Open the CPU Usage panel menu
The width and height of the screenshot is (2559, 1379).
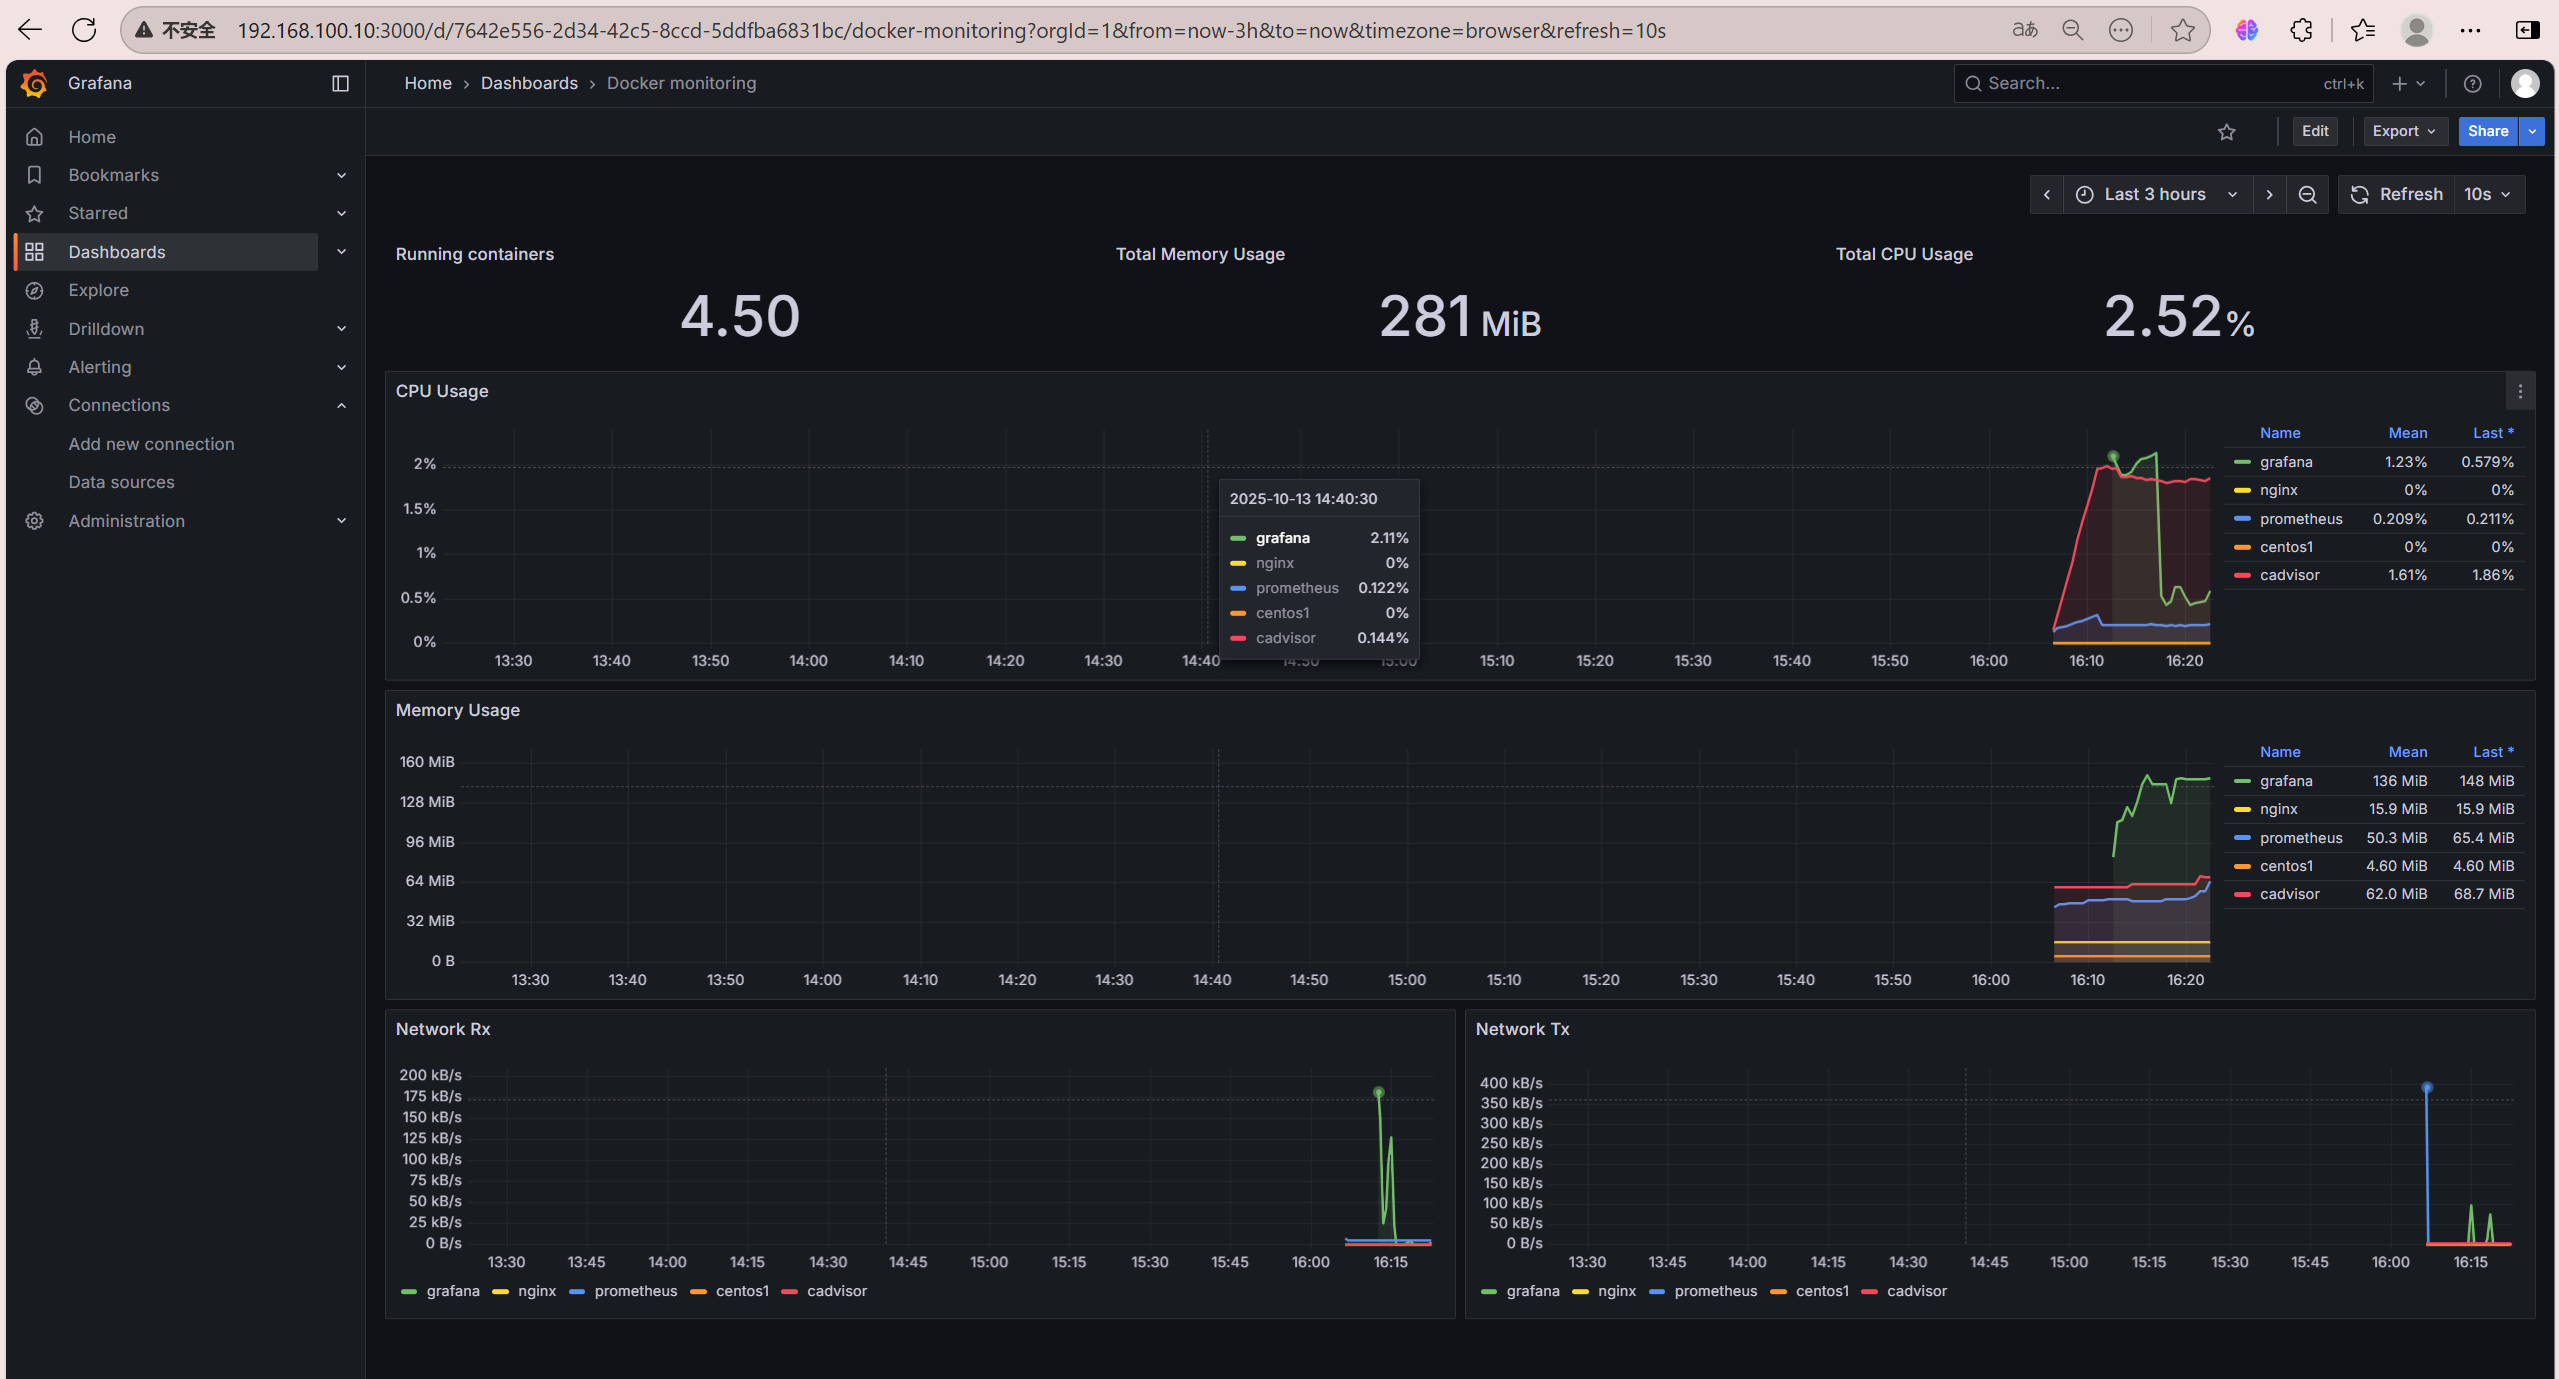[2520, 392]
